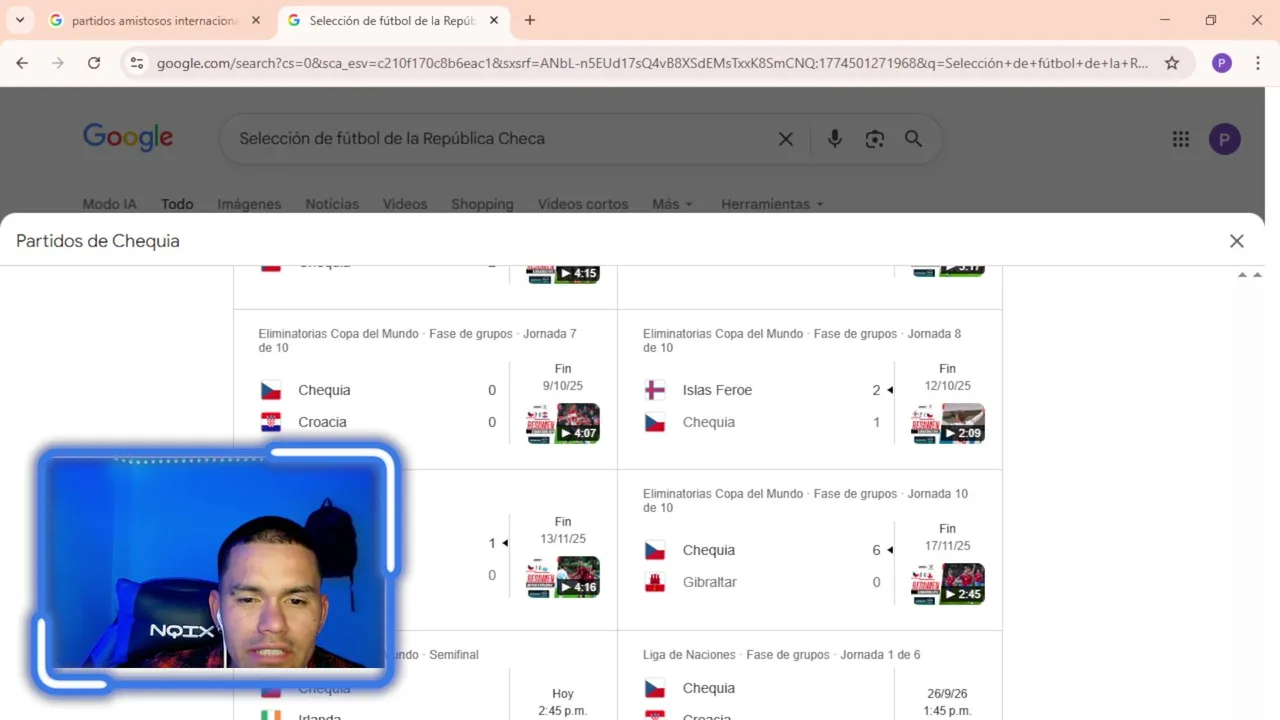Play the Chequia vs Gibraltar 2:45 highlight

[948, 584]
